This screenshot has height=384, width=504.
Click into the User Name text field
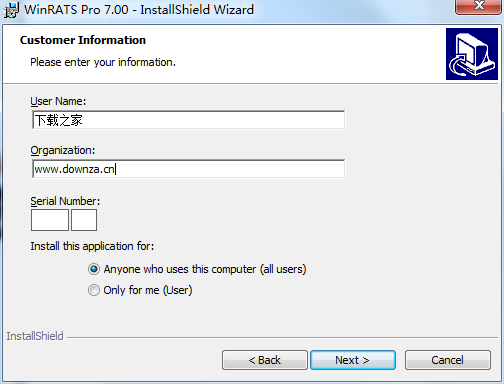(189, 120)
